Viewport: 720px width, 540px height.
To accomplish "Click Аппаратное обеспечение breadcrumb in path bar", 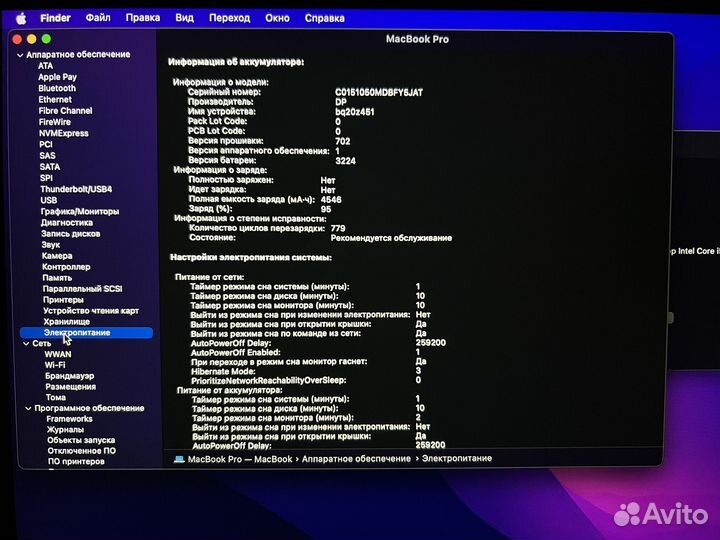I will (x=356, y=459).
